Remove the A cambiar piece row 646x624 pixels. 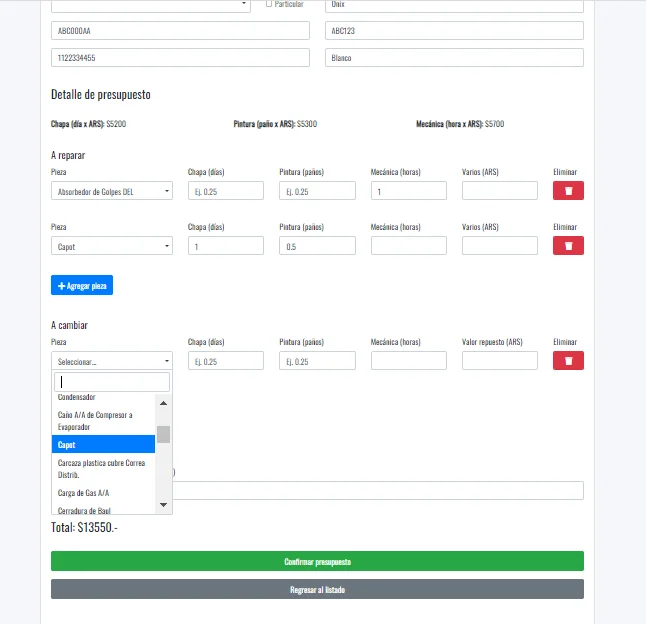click(x=568, y=360)
